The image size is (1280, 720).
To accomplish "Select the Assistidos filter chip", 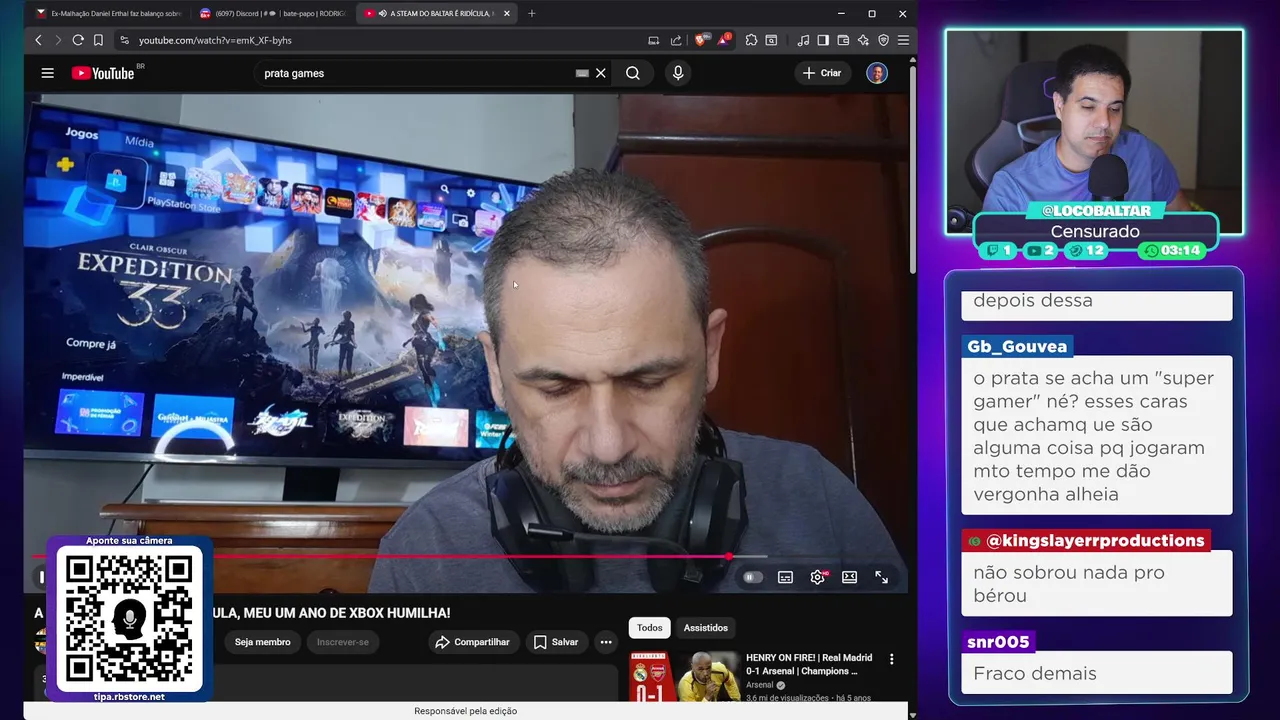I will [706, 628].
